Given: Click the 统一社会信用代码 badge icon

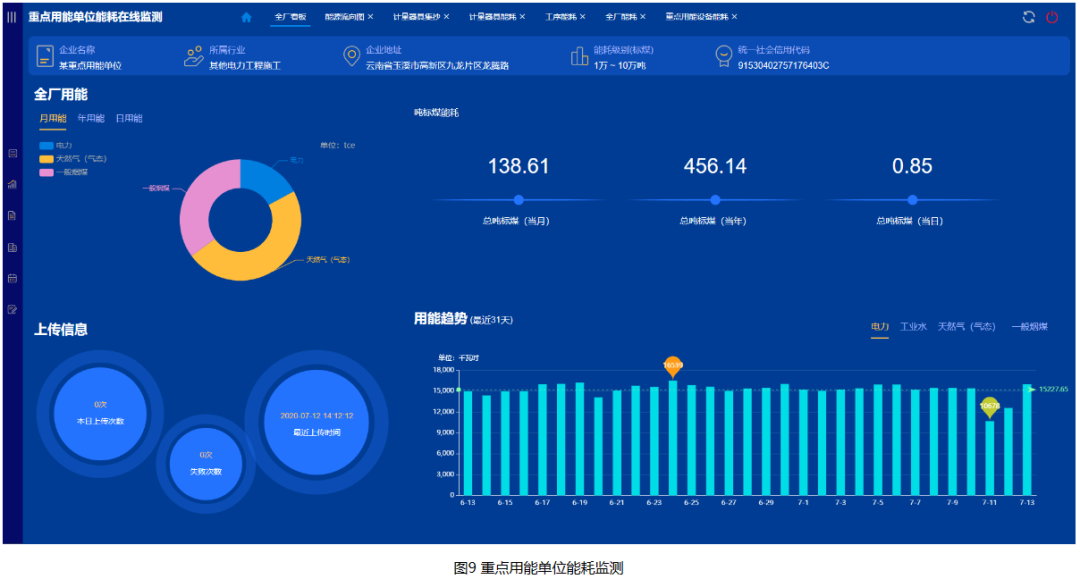Looking at the screenshot, I should point(723,56).
